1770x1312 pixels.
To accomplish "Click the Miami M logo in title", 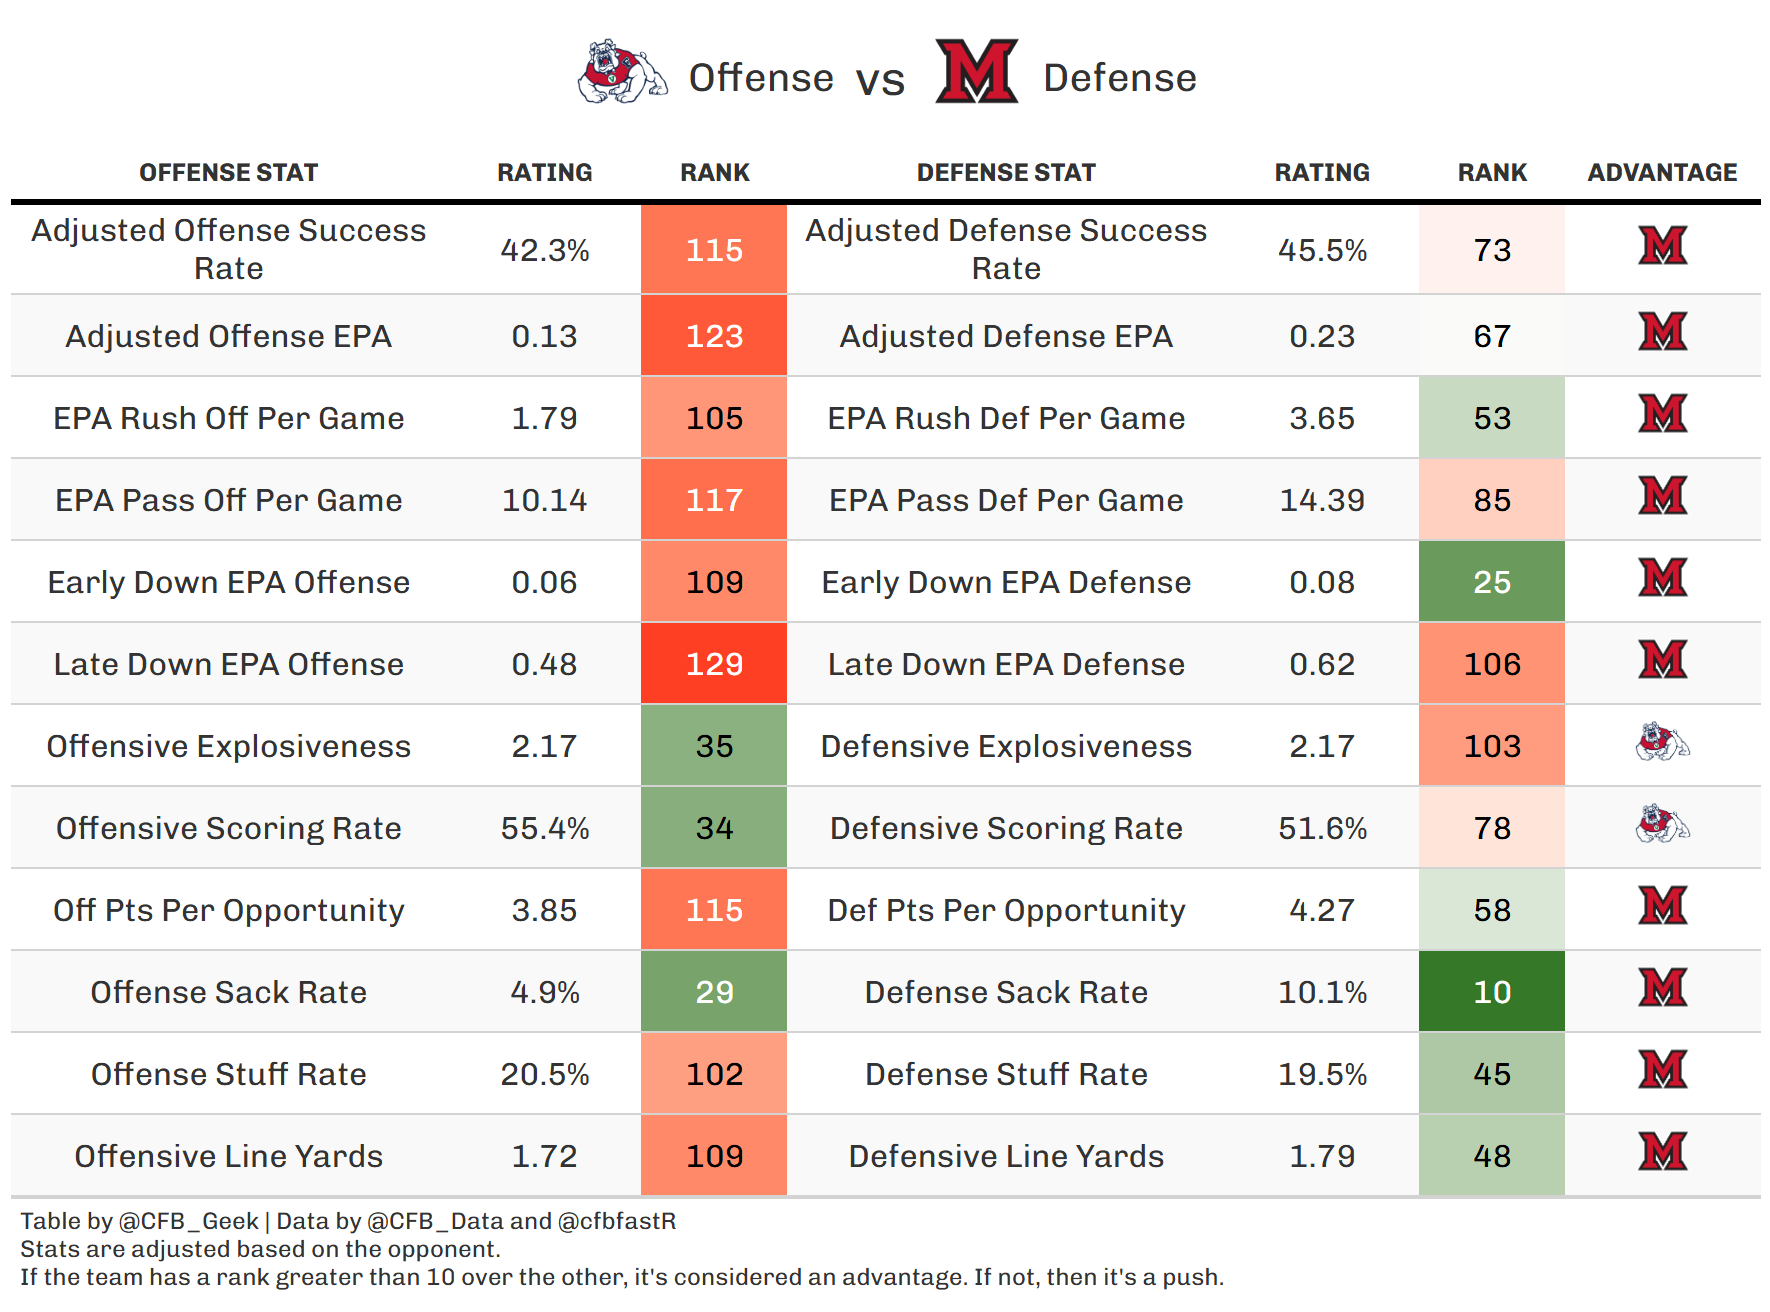I will point(976,72).
